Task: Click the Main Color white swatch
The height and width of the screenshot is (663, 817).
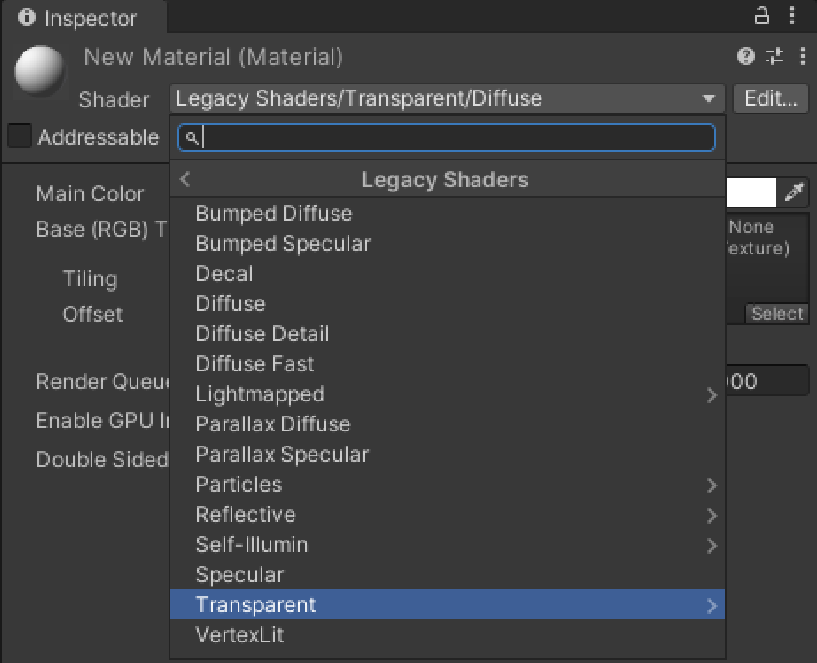Action: [x=751, y=192]
